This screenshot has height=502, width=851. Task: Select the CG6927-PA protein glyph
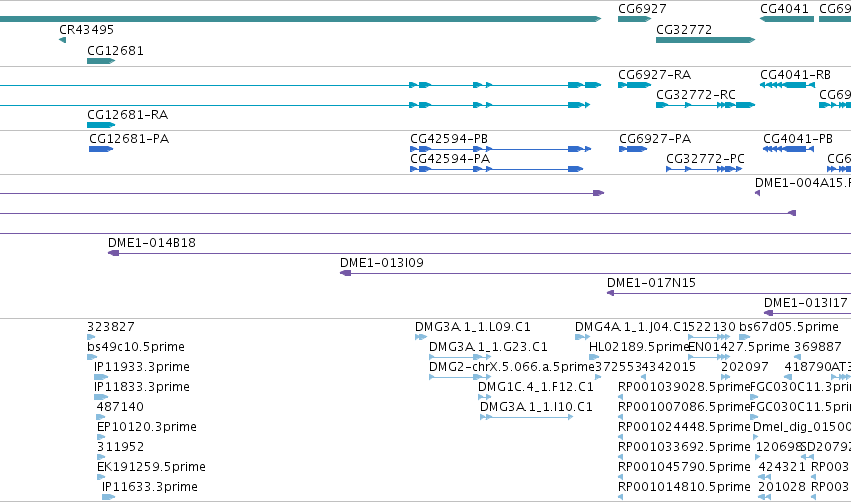pos(633,149)
